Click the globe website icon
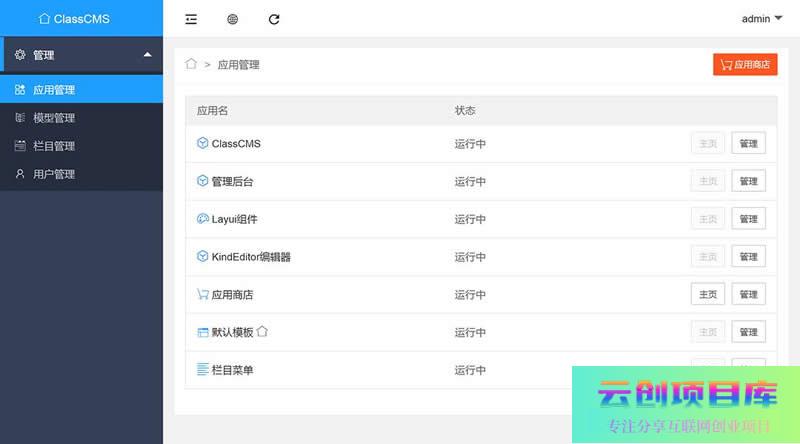 [233, 19]
